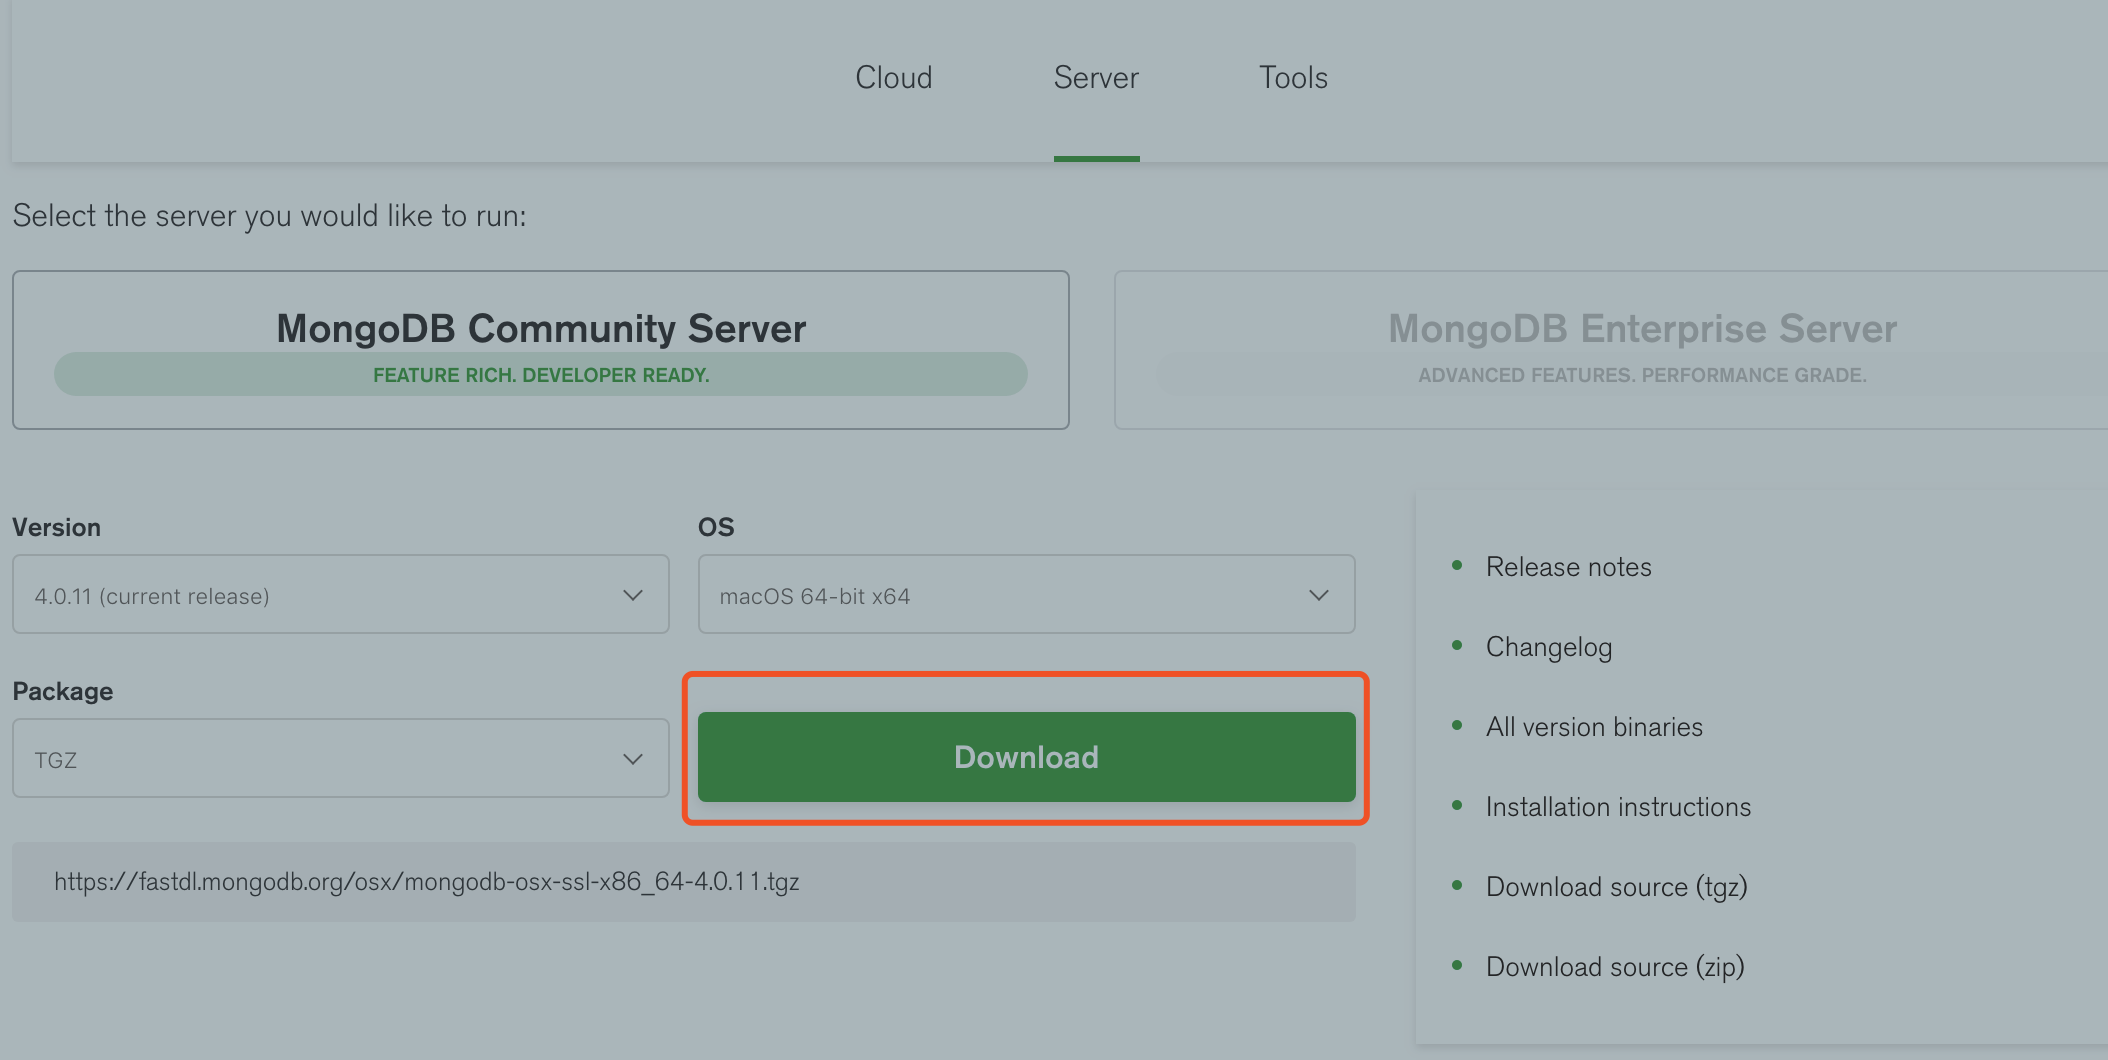The width and height of the screenshot is (2108, 1060).
Task: Click the 'Feature Rich. Developer Ready.' badge
Action: (x=540, y=375)
